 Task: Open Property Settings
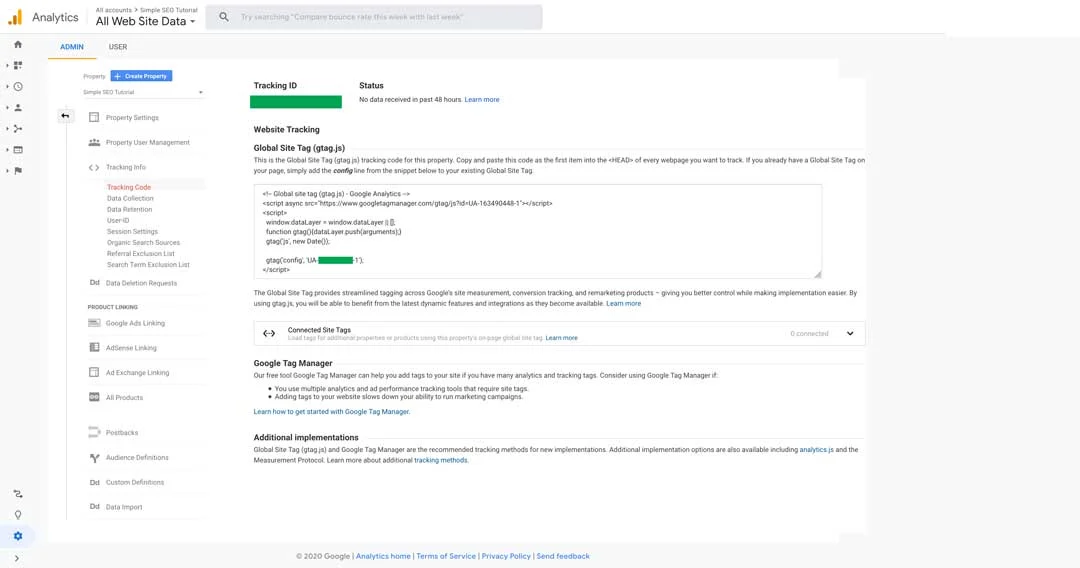132,118
